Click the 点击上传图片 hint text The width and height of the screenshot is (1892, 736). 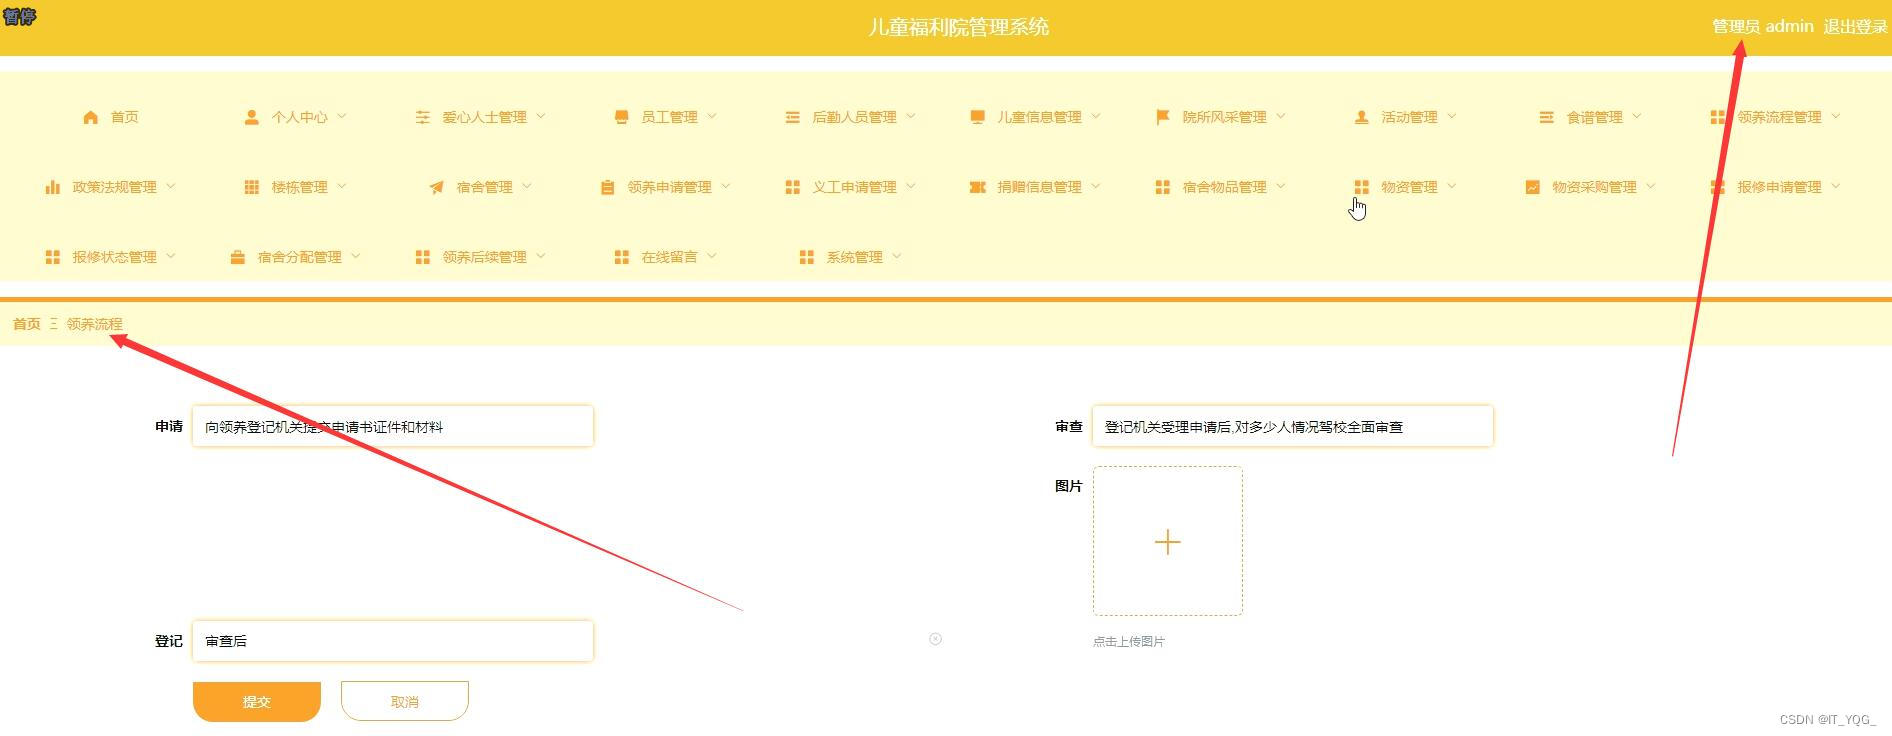point(1129,642)
